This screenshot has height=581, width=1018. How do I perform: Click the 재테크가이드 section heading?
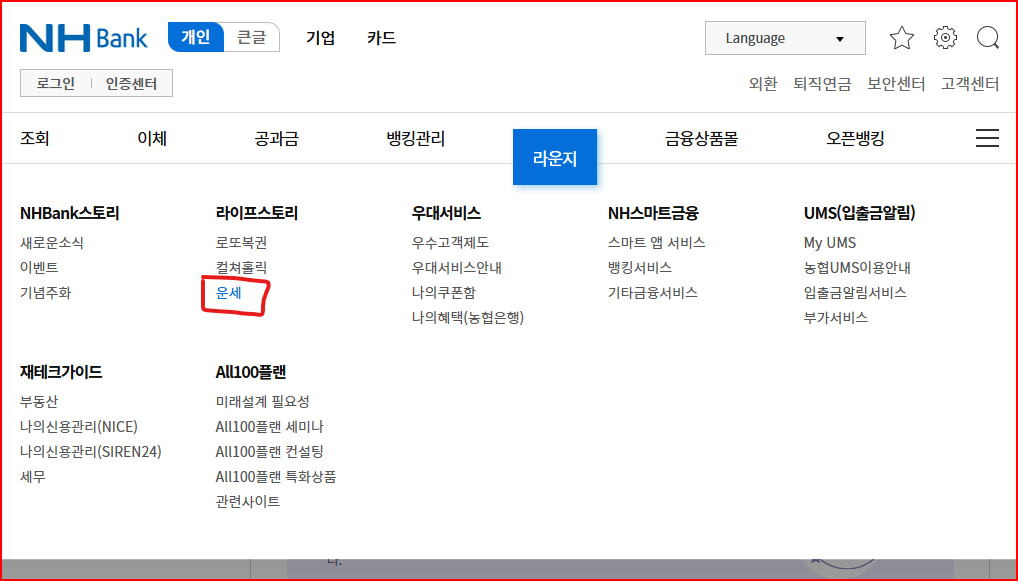[x=61, y=372]
